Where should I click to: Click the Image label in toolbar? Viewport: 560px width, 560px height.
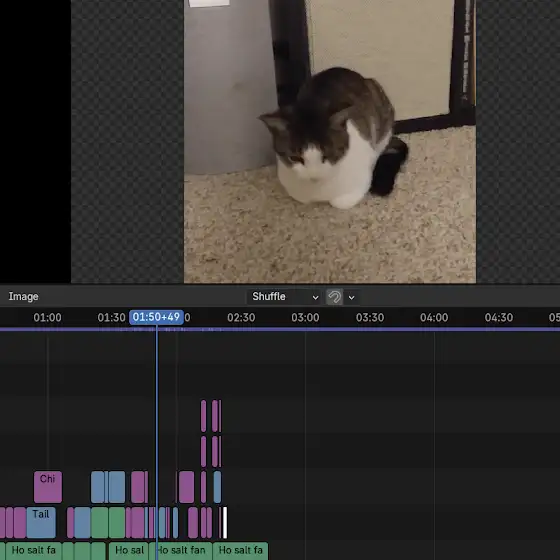24,296
